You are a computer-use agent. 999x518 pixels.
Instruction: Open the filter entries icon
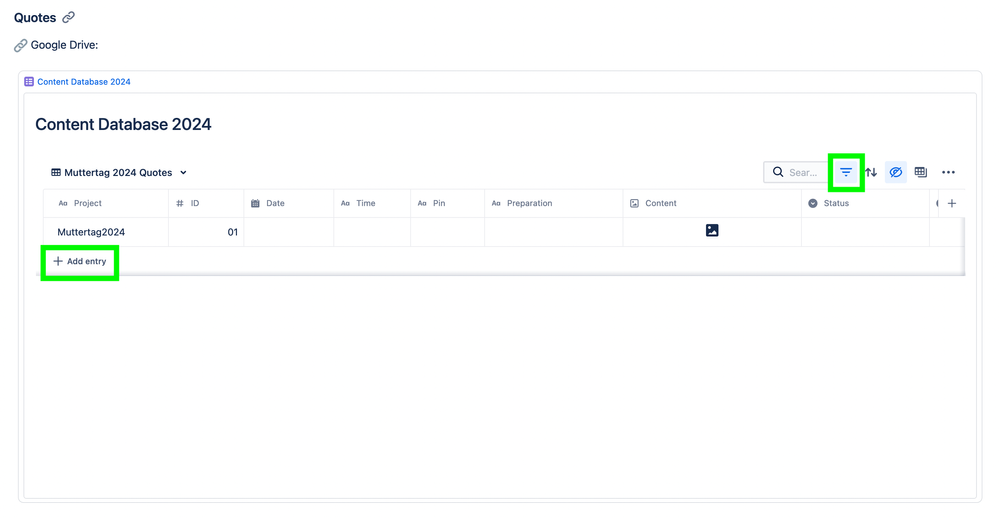pos(846,172)
